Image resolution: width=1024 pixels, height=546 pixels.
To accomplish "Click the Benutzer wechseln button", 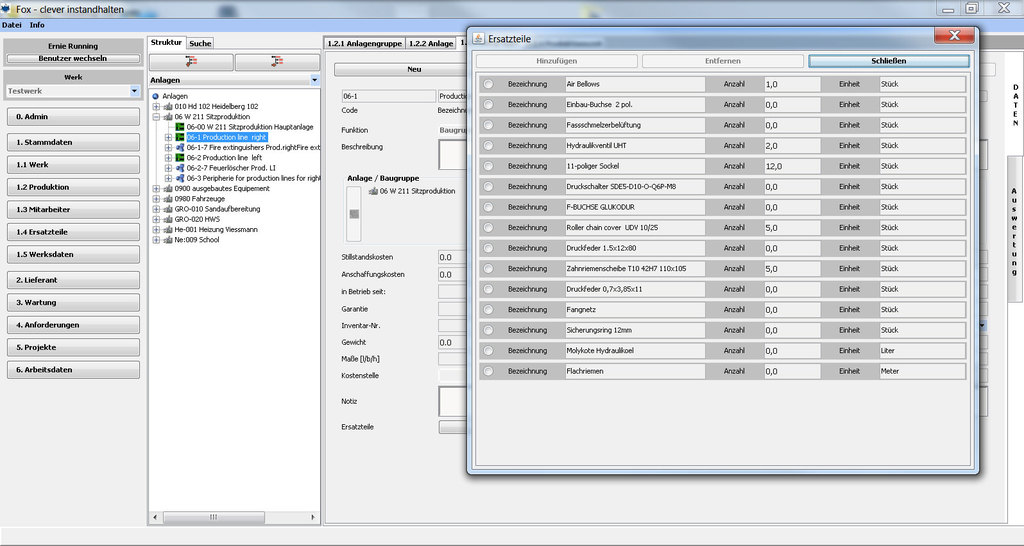I will 73,58.
